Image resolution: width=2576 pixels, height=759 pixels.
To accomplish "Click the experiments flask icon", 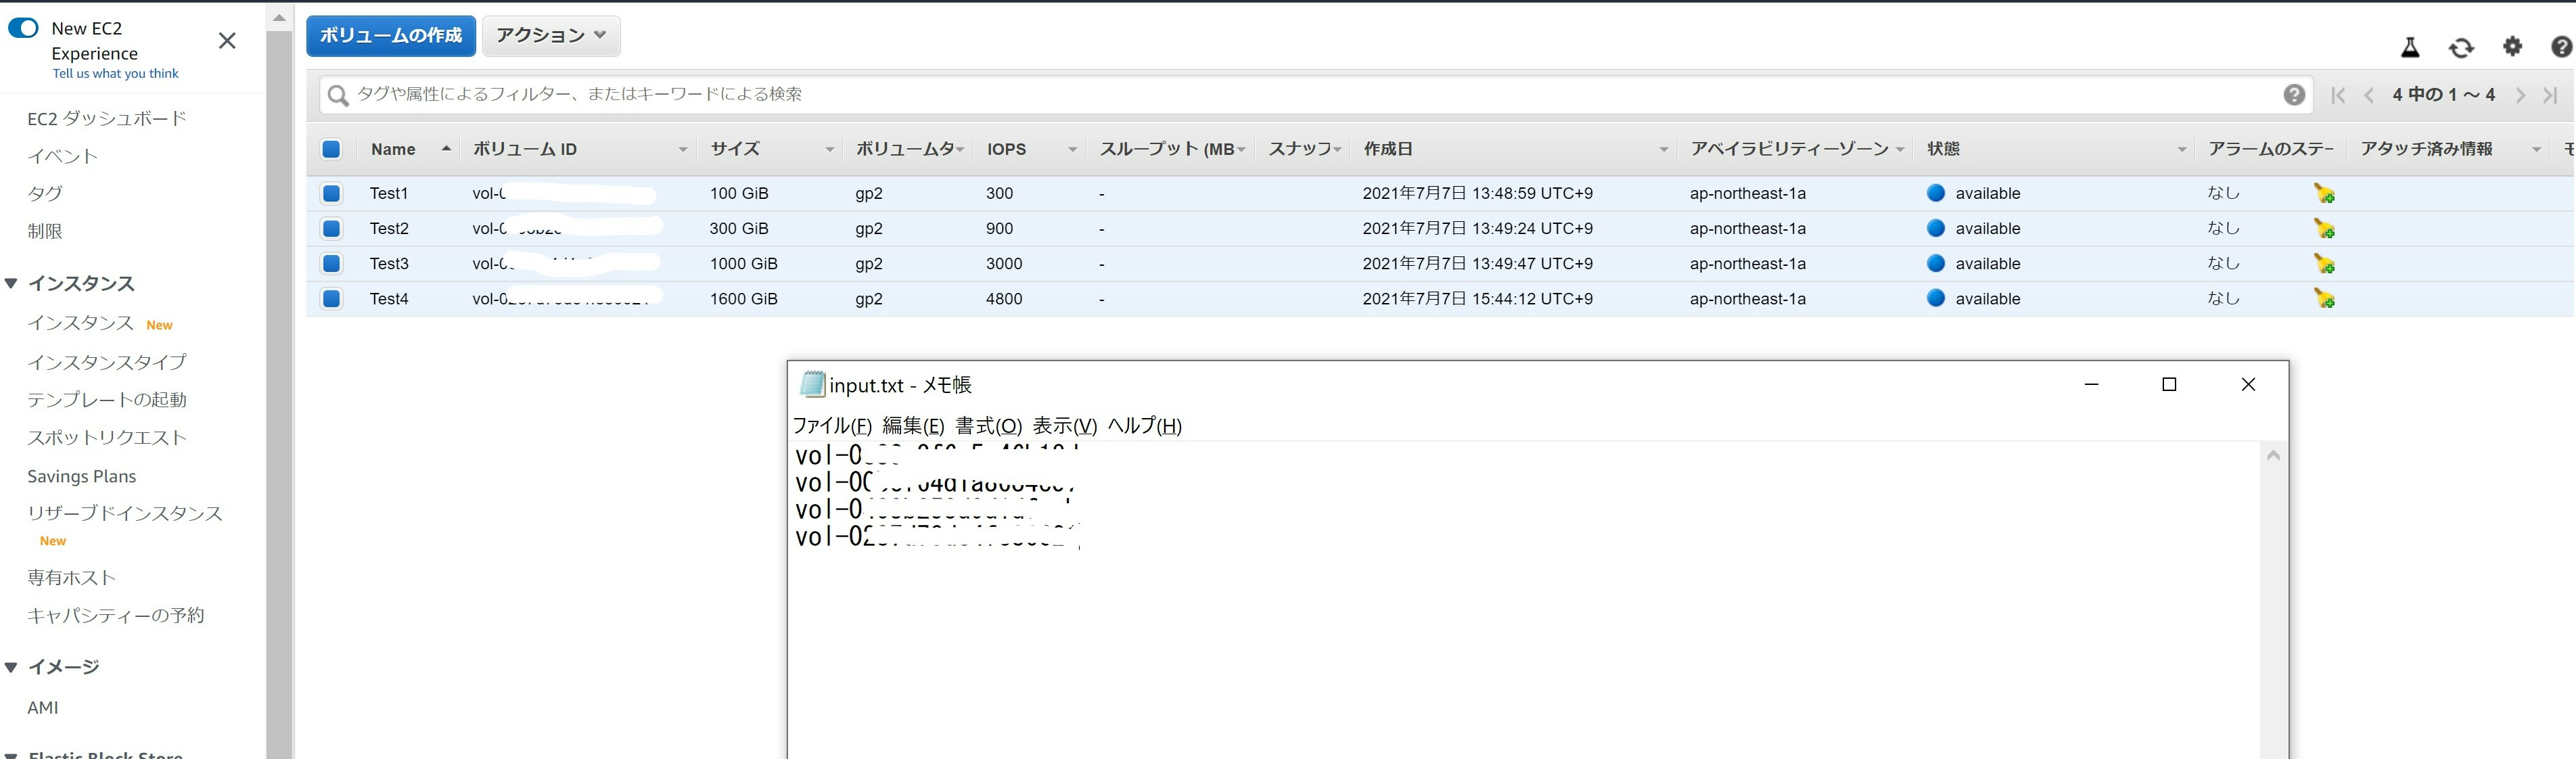I will point(2410,47).
